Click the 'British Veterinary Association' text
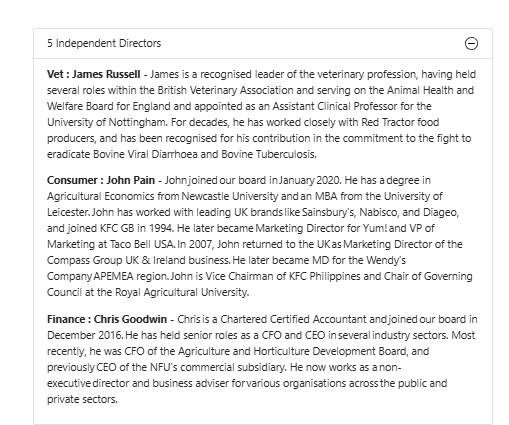This screenshot has height=425, width=509. 225,90
